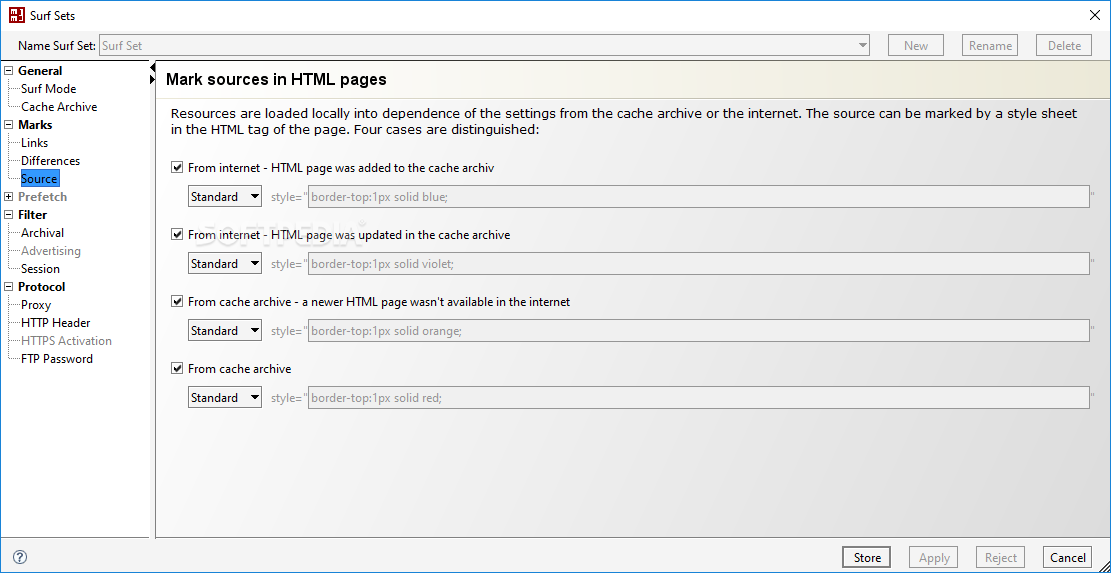Image resolution: width=1111 pixels, height=573 pixels.
Task: Click the help question mark icon
Action: point(19,557)
